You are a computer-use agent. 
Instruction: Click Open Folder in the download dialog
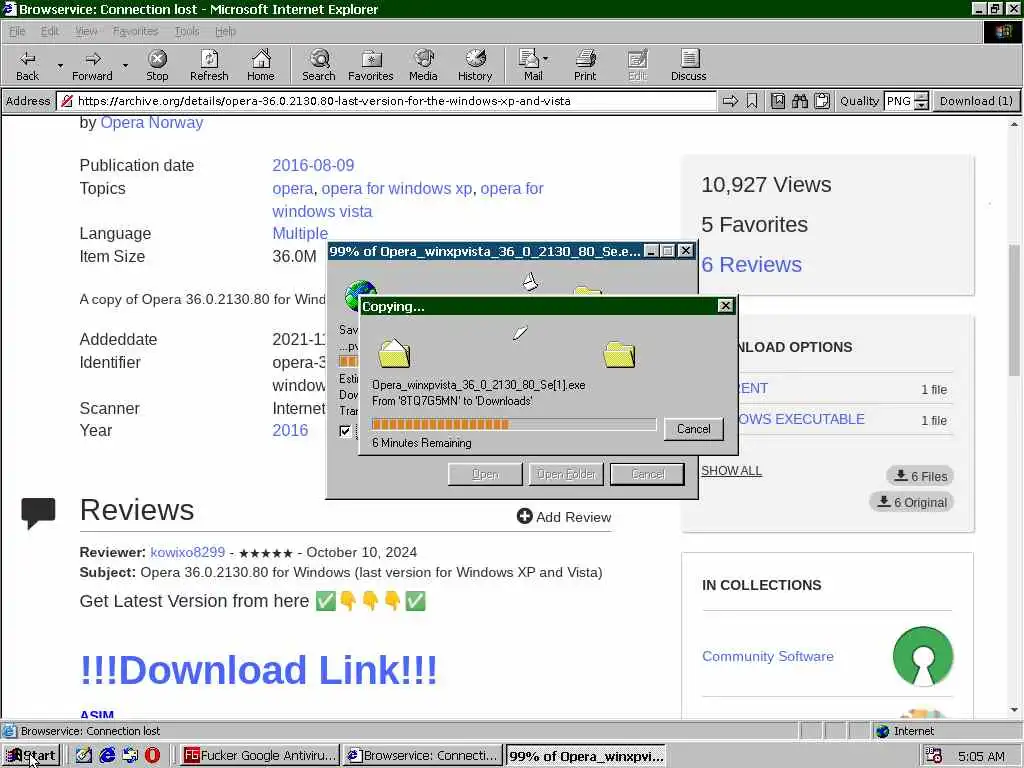(x=566, y=474)
